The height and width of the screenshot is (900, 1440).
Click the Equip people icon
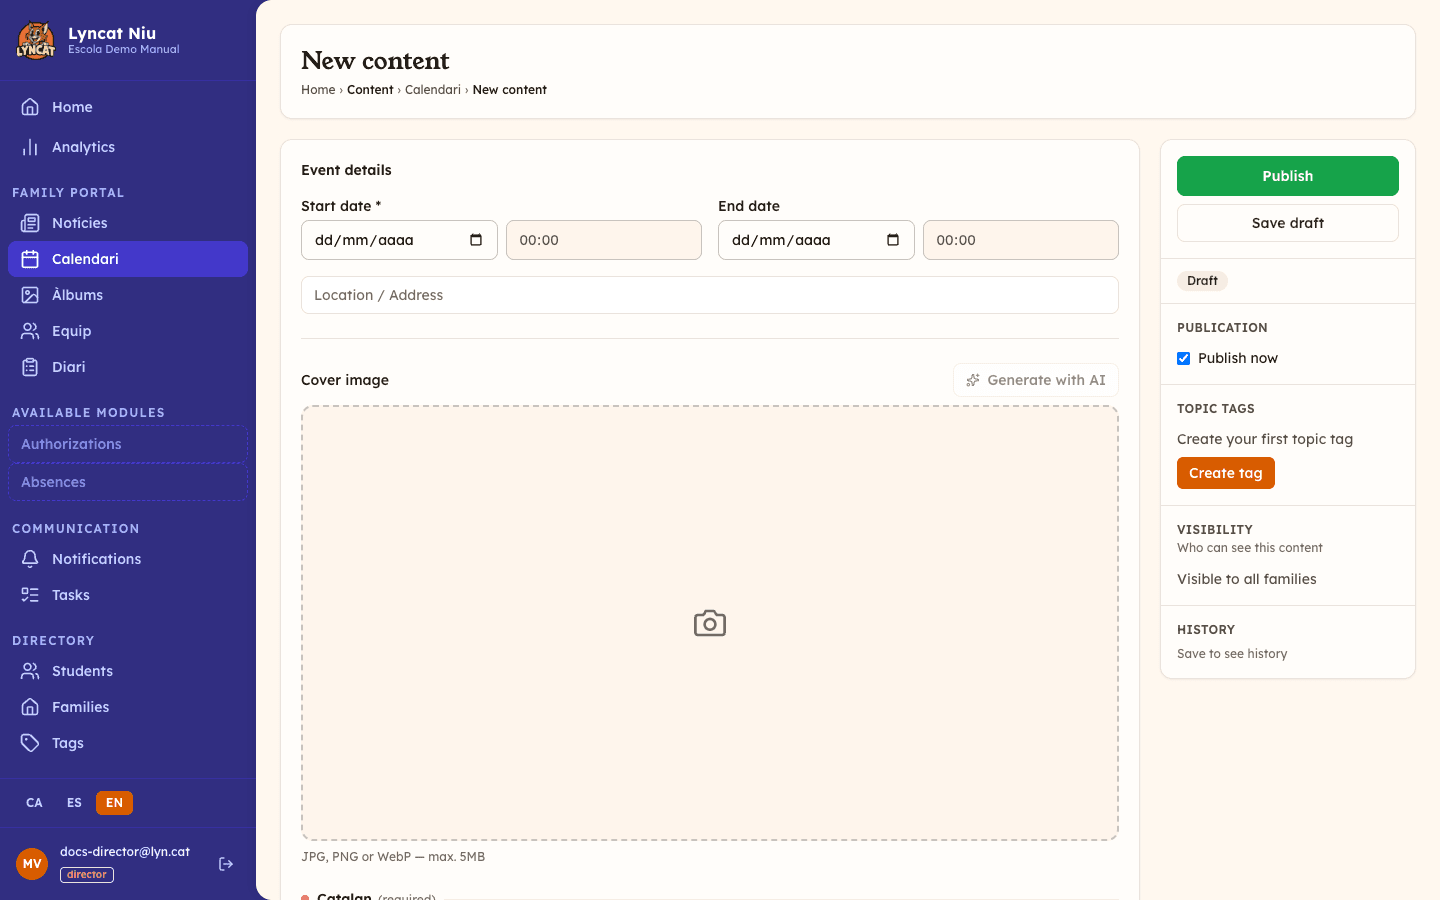coord(30,331)
